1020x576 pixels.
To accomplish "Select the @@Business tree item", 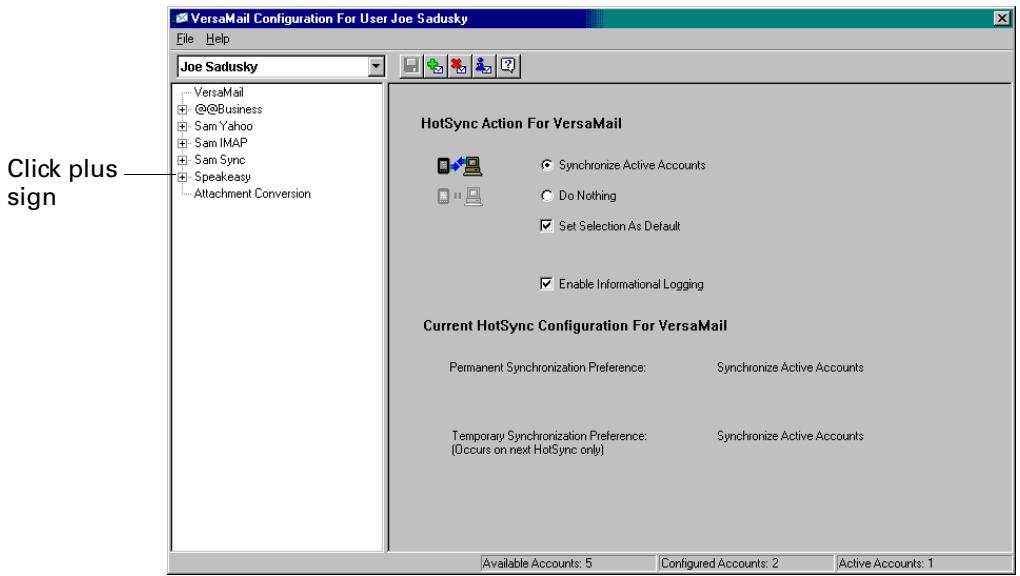I will pos(228,109).
